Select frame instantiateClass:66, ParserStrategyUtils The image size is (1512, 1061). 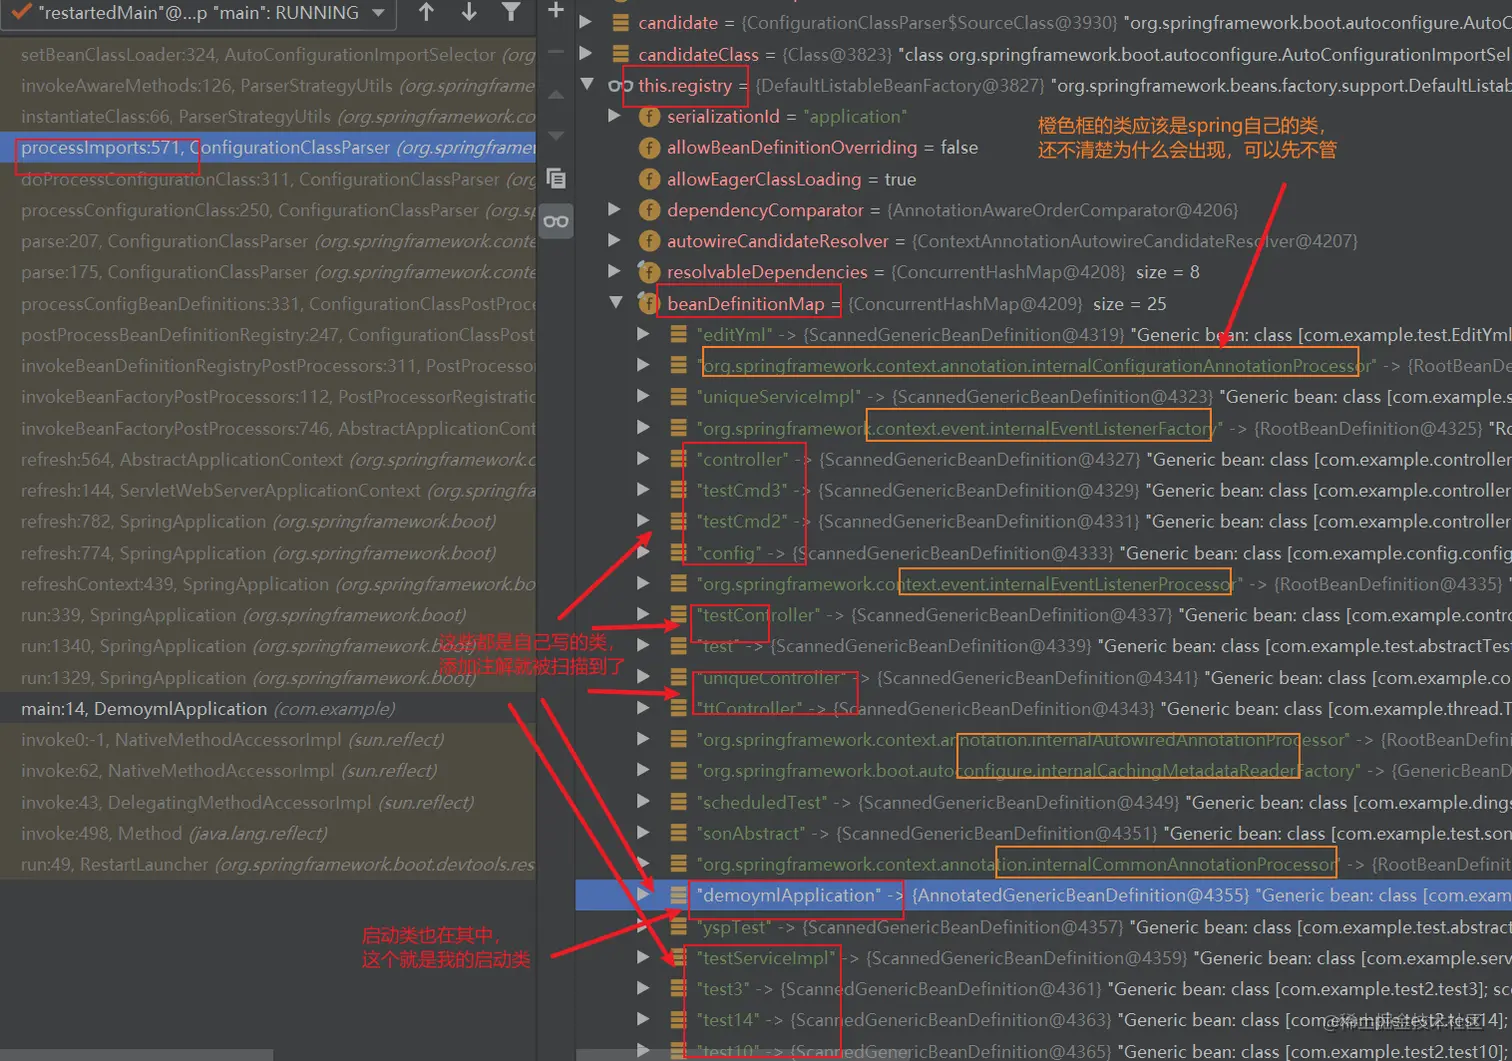point(268,117)
